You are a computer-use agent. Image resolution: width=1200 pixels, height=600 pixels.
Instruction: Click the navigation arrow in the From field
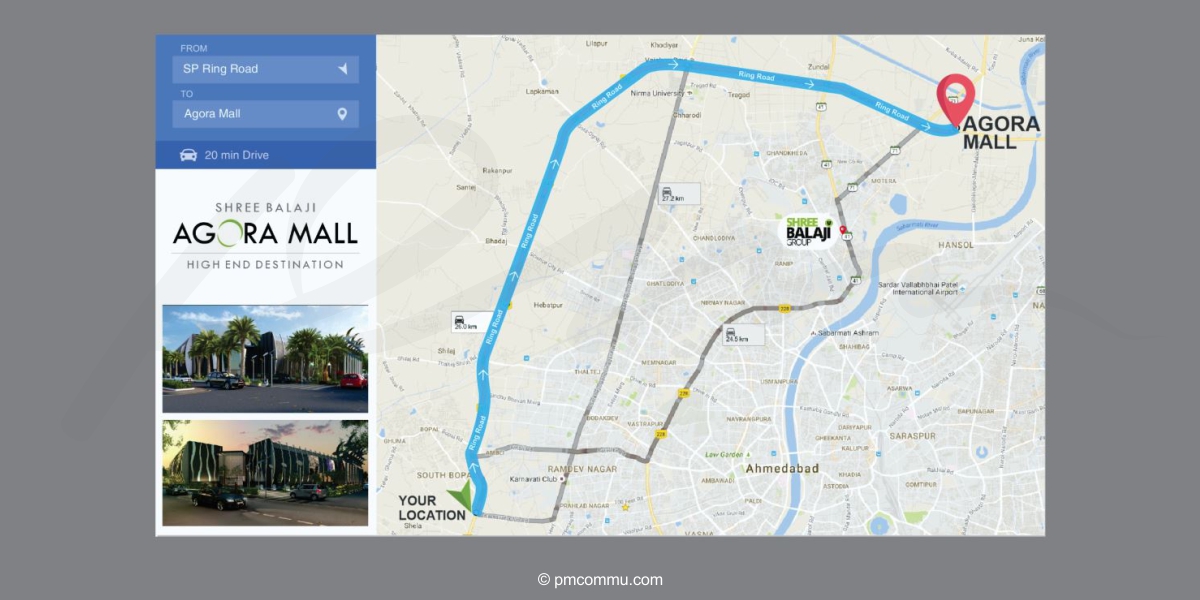tap(342, 69)
